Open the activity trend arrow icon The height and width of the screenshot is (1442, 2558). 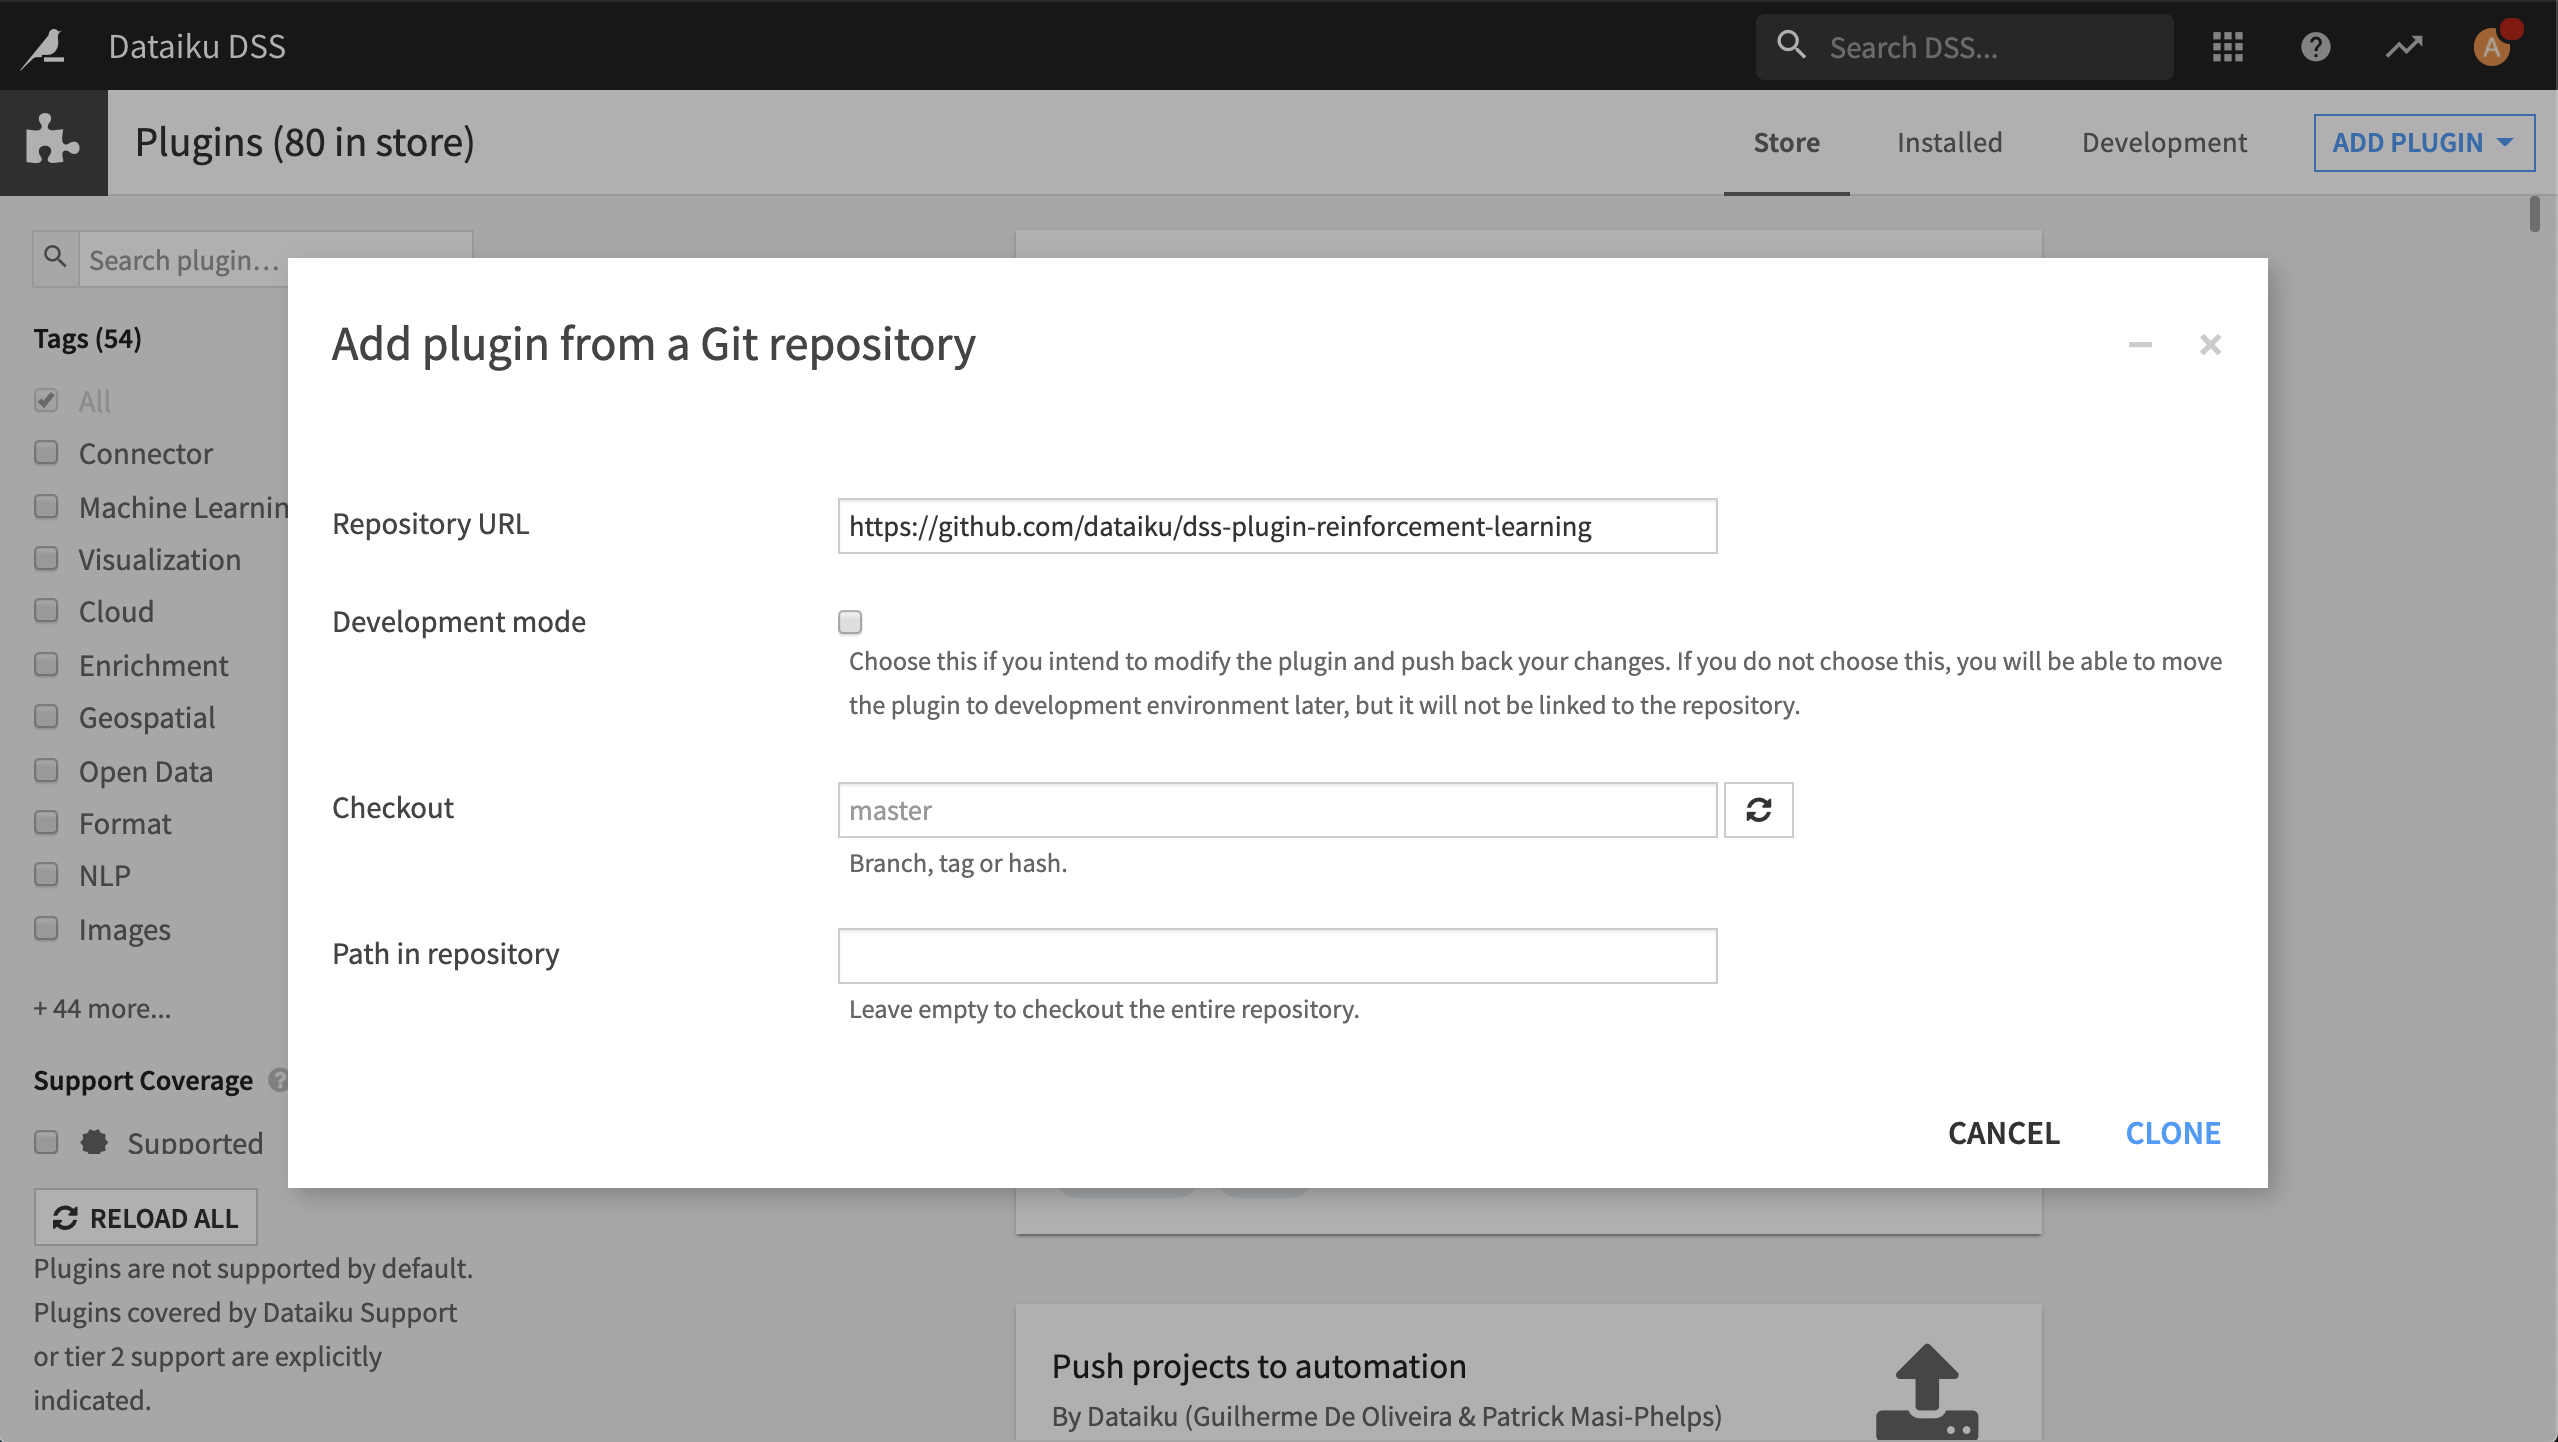pyautogui.click(x=2403, y=46)
